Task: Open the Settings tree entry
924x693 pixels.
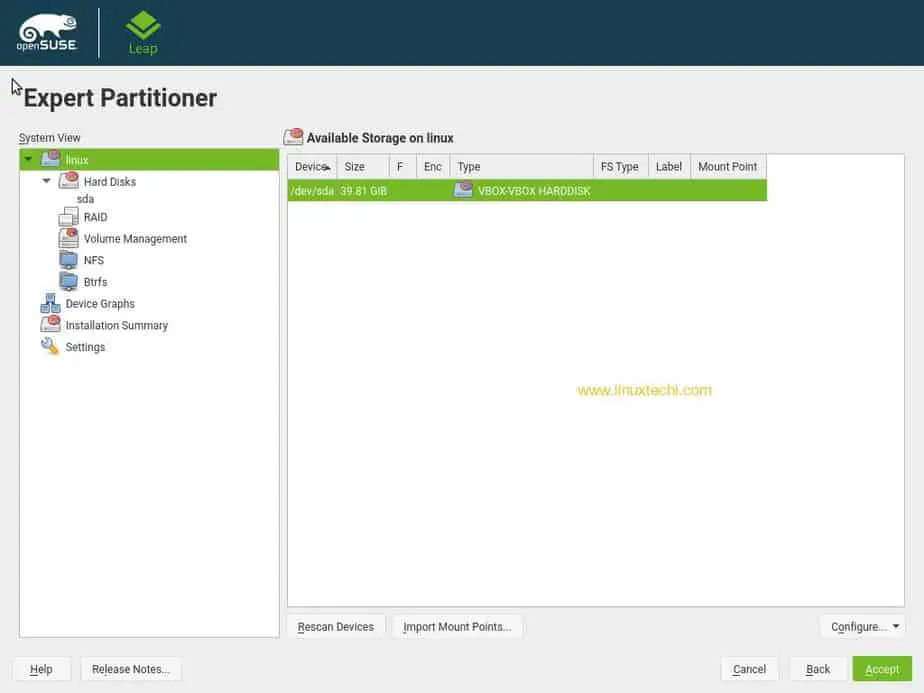Action: point(85,347)
